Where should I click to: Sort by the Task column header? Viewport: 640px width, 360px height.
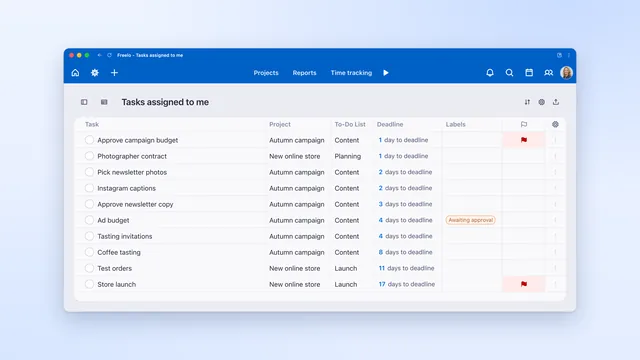[x=92, y=124]
